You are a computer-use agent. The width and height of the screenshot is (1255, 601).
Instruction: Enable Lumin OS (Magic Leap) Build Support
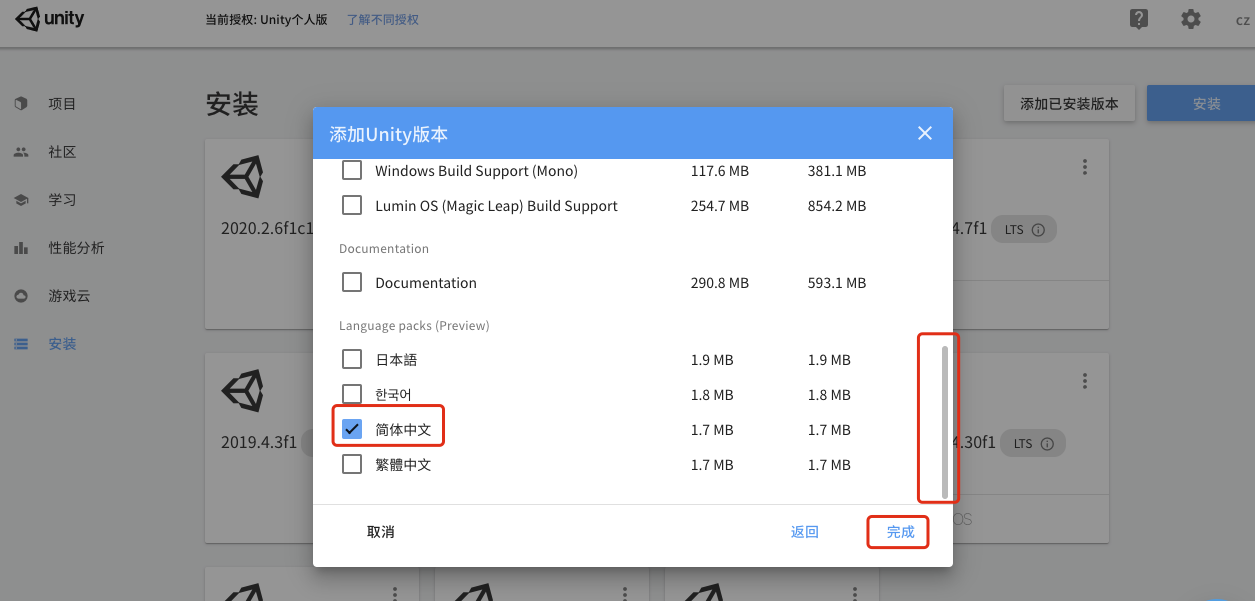coord(352,206)
